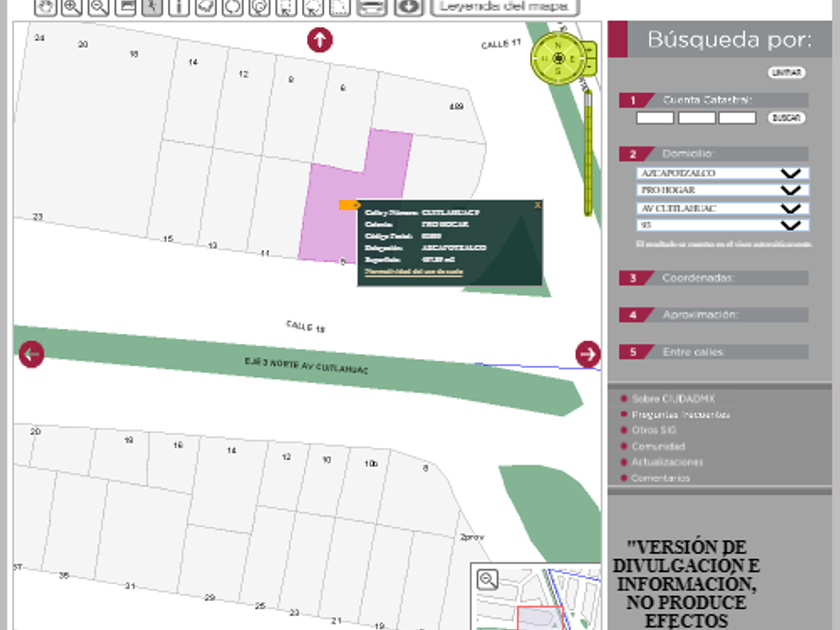The width and height of the screenshot is (840, 630).
Task: Expand section 4 Aproximación
Action: point(714,315)
